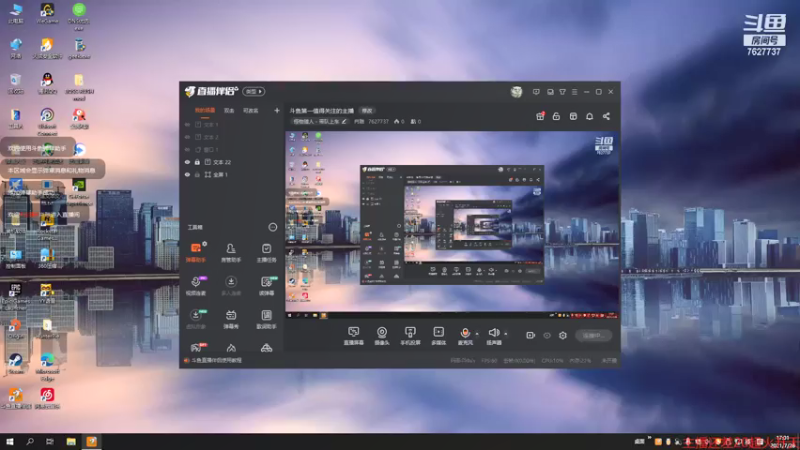Open the 虚拟形象 tool with green badge

pyautogui.click(x=195, y=319)
